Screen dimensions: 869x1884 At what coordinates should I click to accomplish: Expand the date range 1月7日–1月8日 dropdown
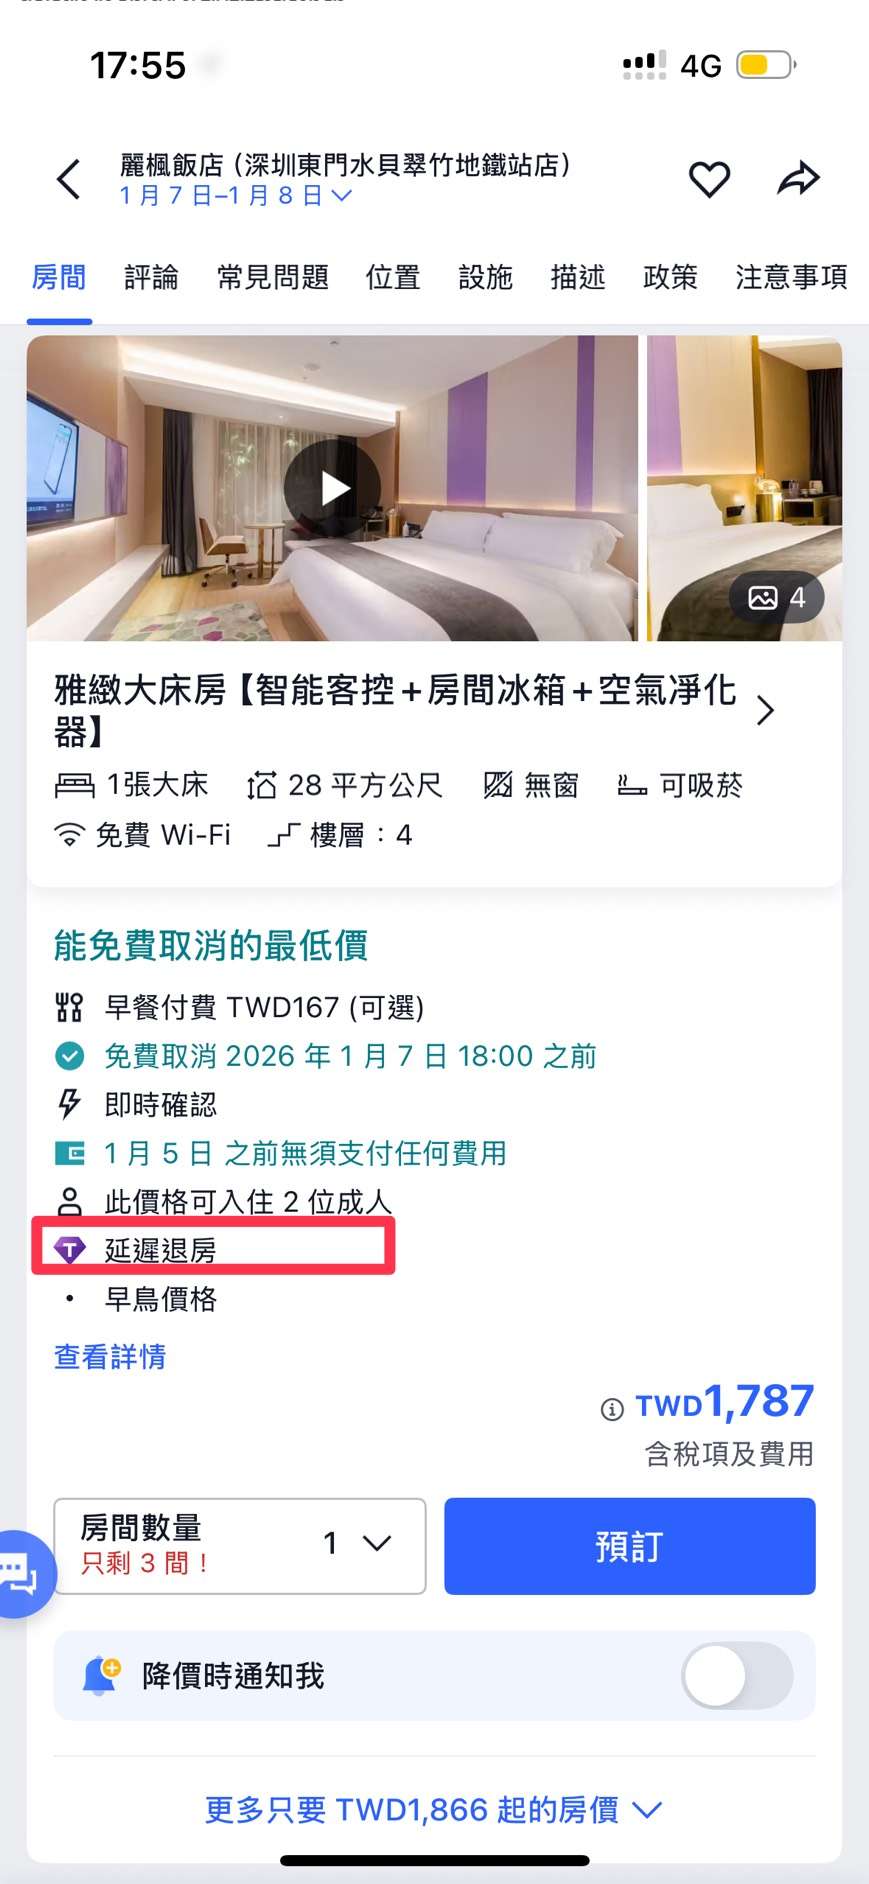pyautogui.click(x=236, y=195)
